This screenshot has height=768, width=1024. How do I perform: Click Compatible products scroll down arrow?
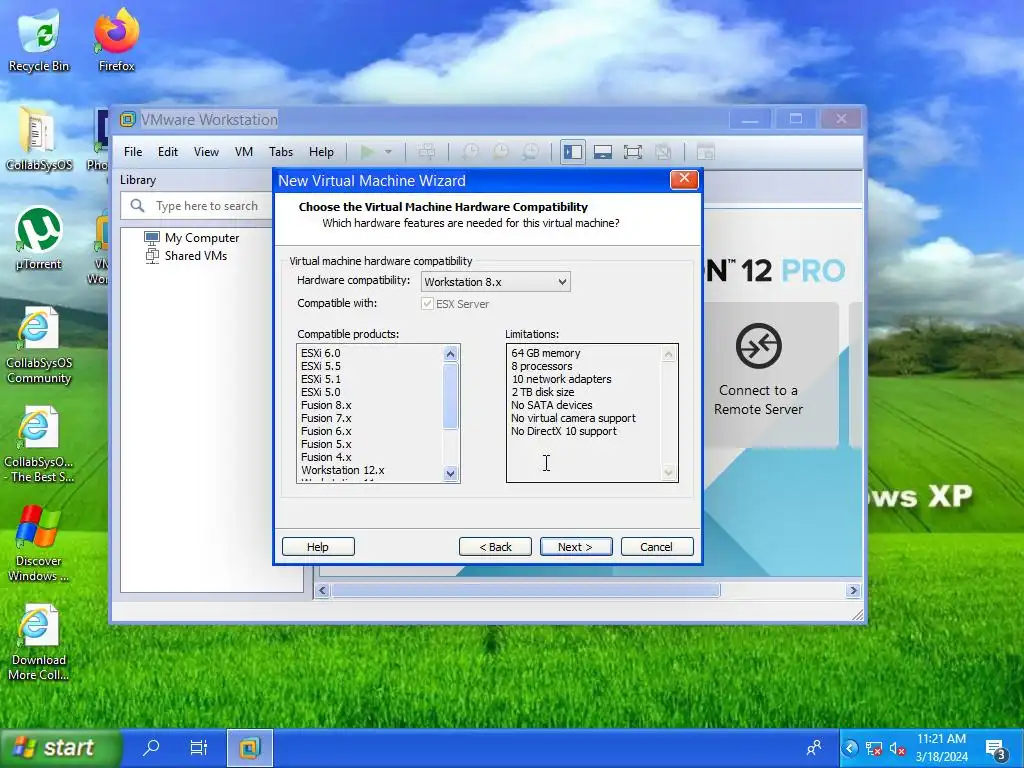tap(451, 473)
